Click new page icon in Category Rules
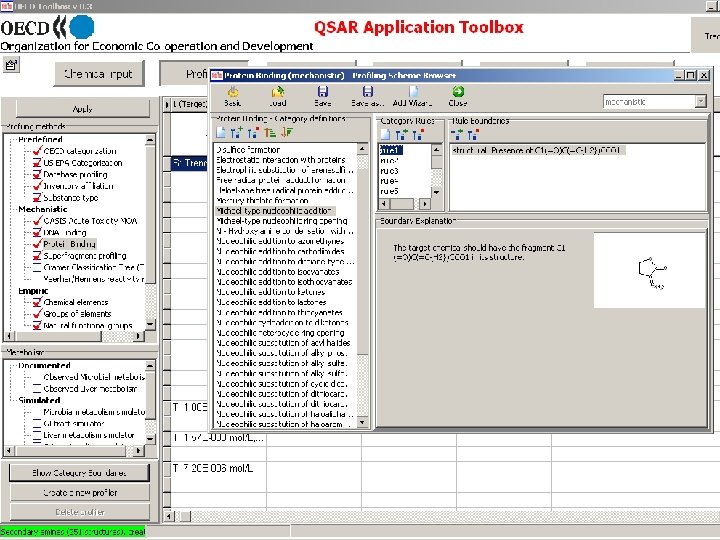Image resolution: width=720 pixels, height=540 pixels. (x=385, y=135)
